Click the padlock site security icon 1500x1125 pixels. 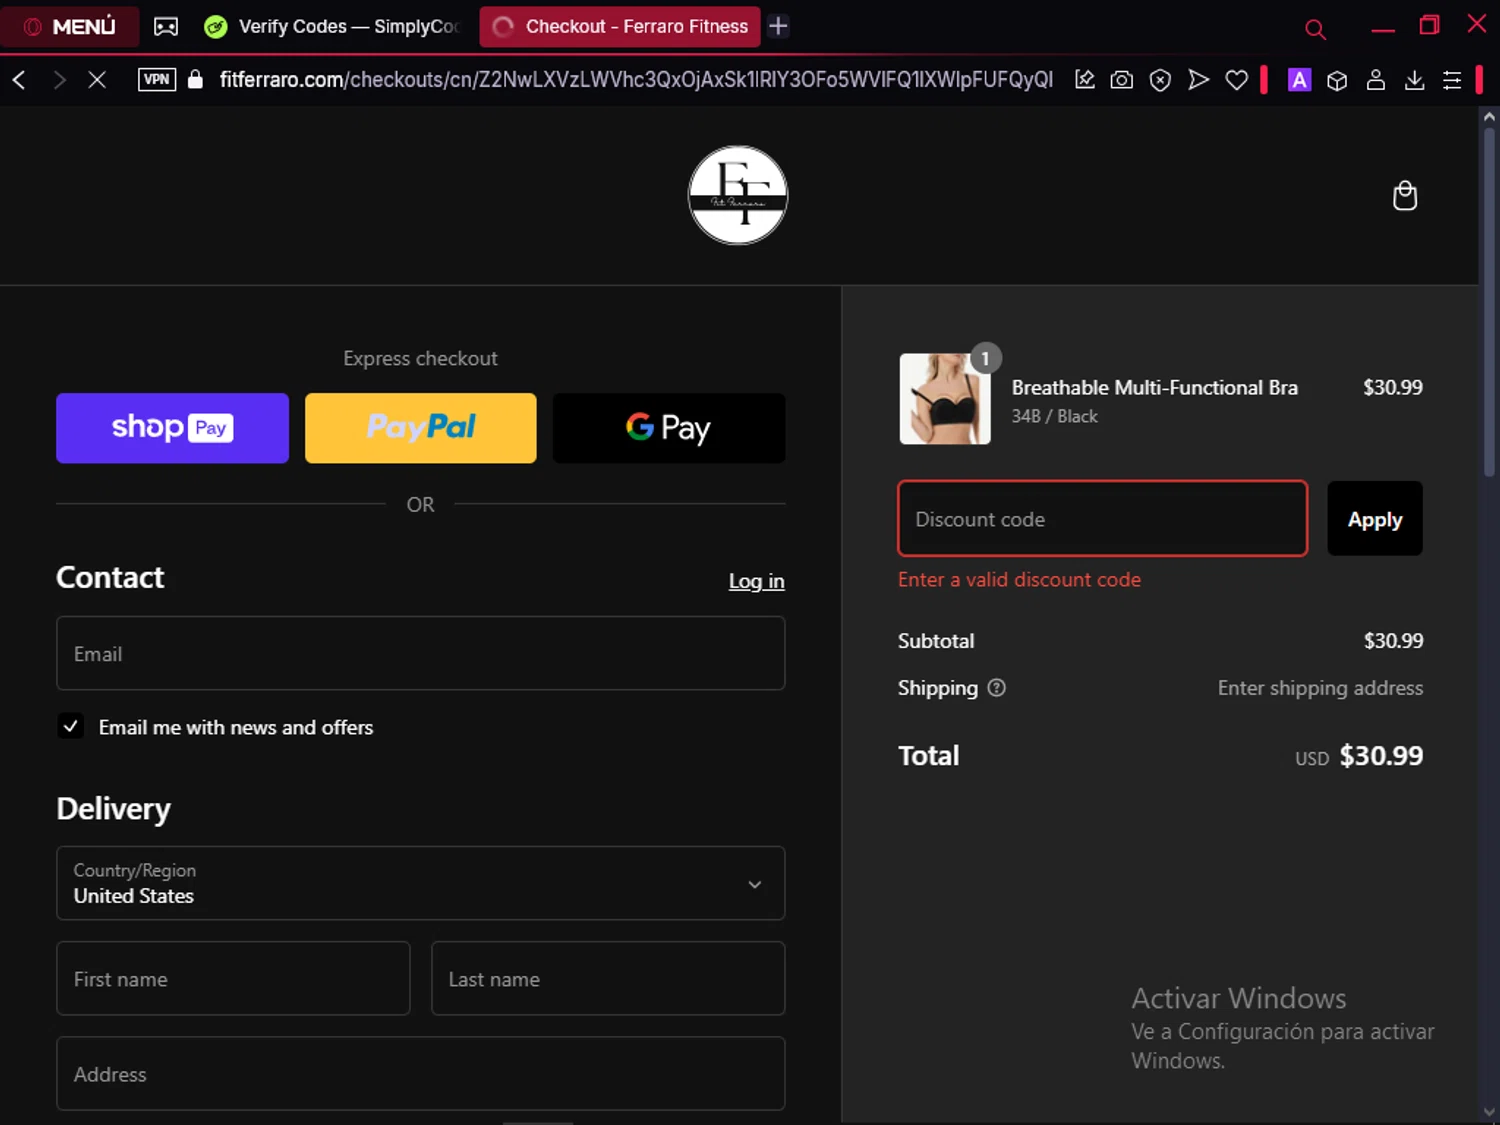pyautogui.click(x=196, y=80)
